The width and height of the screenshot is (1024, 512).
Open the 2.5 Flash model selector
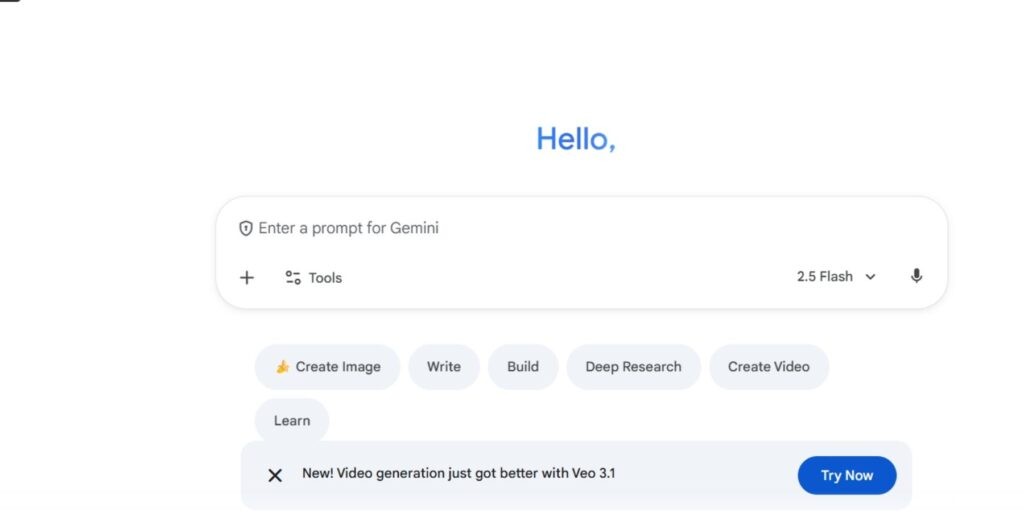pyautogui.click(x=836, y=276)
